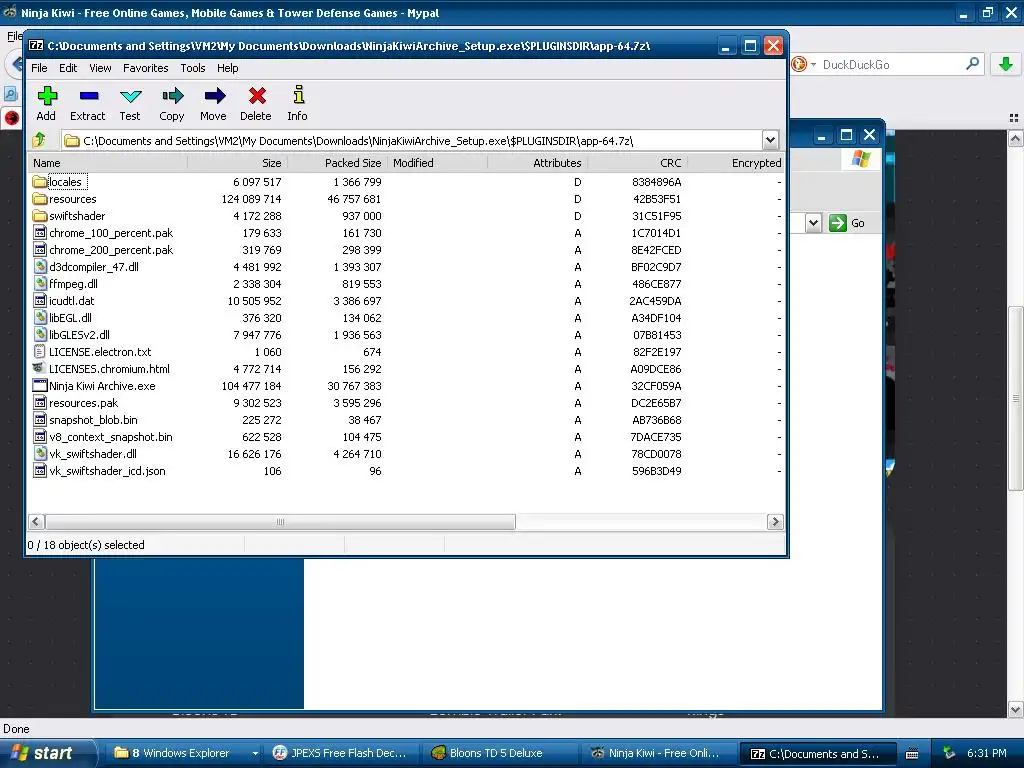Click the search magnifier in DuckDuckGo box
The image size is (1024, 768).
coord(972,63)
